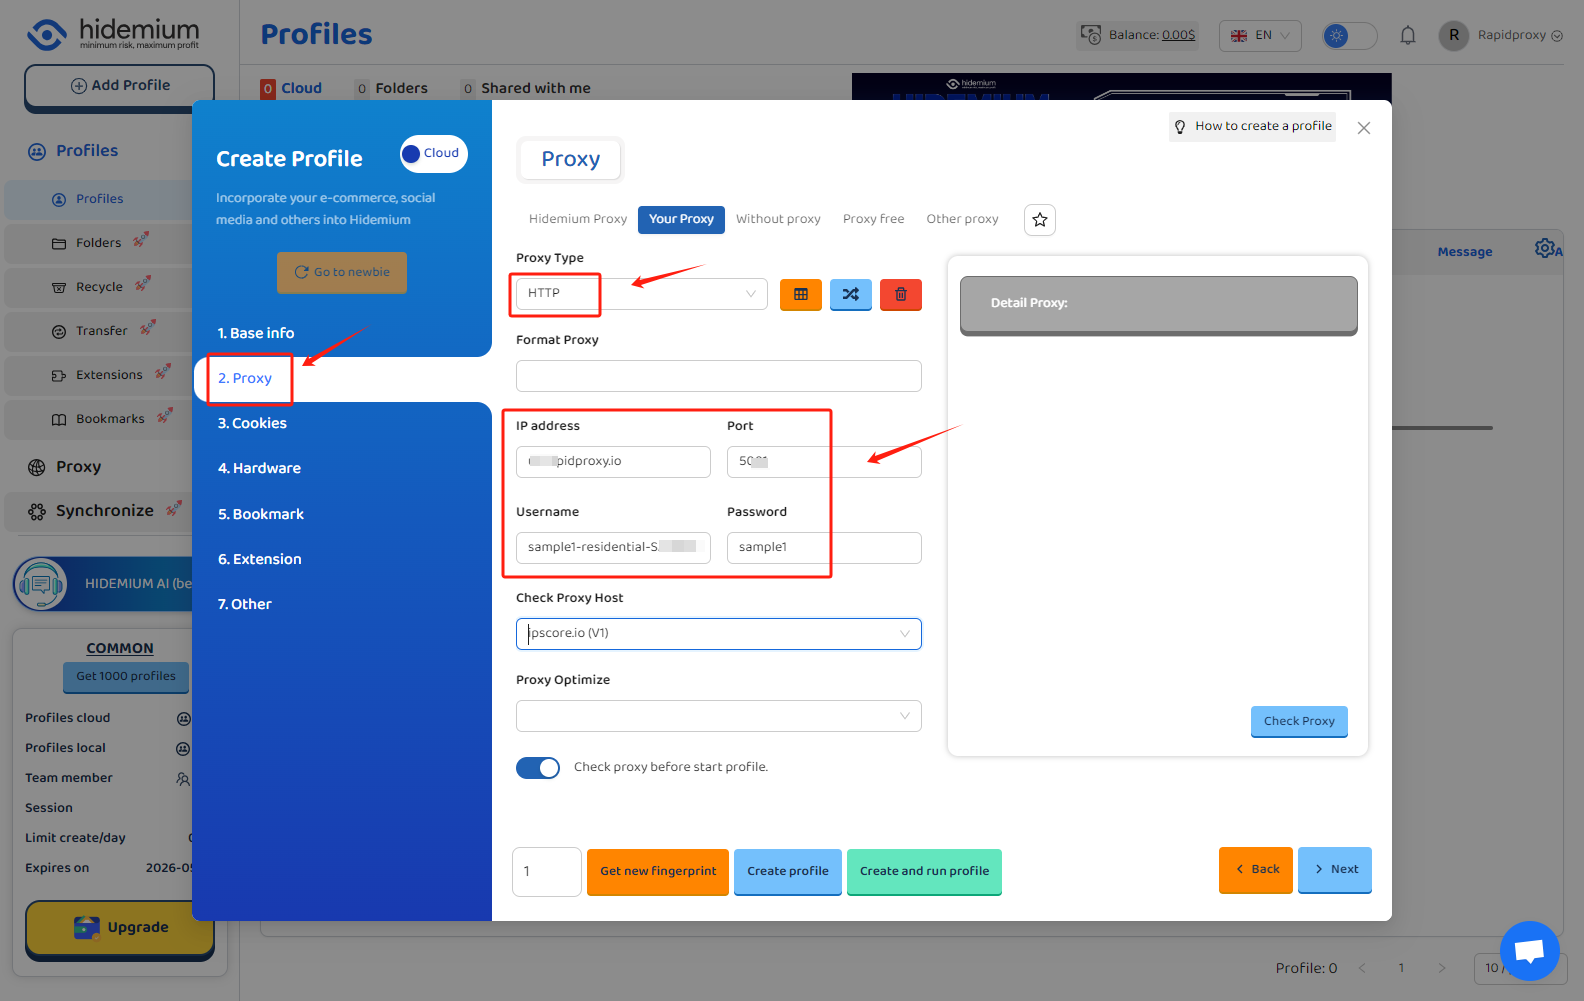Viewport: 1584px width, 1001px height.
Task: Open the EN language dropdown
Action: [x=1260, y=36]
